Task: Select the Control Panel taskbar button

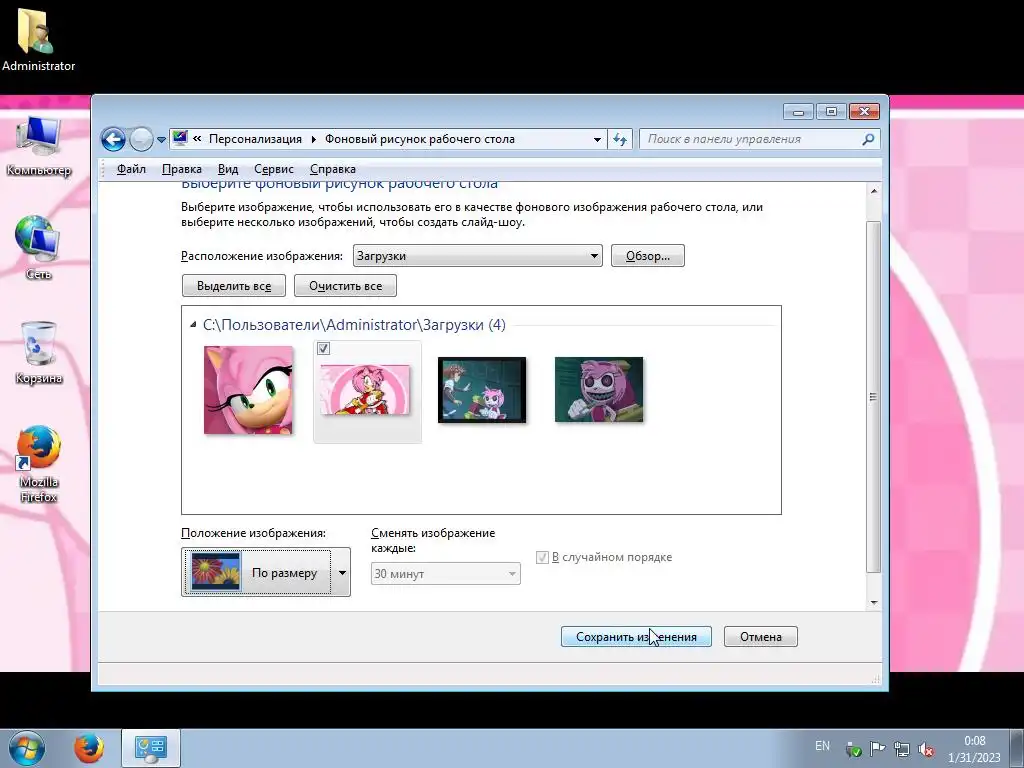Action: [x=151, y=748]
